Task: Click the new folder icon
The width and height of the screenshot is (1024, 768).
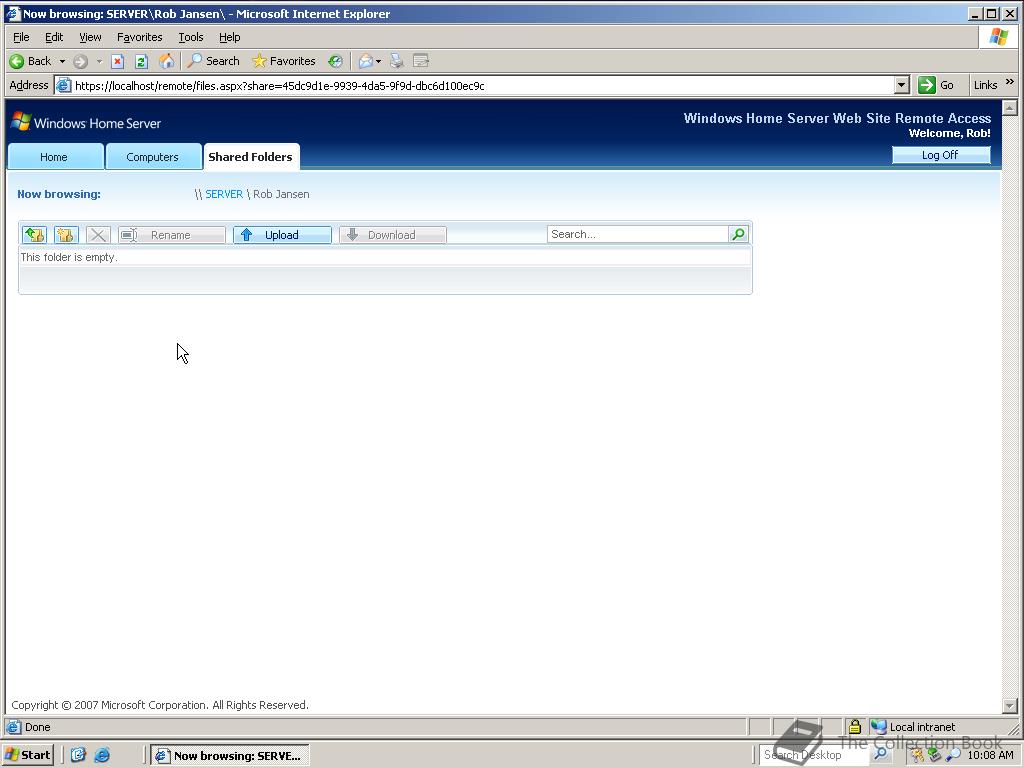Action: [66, 234]
